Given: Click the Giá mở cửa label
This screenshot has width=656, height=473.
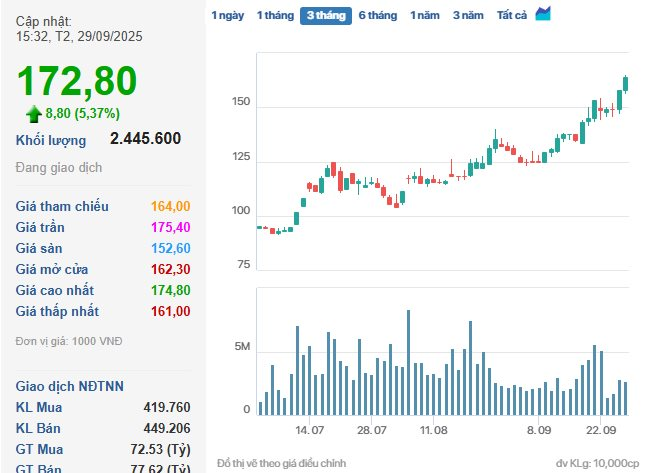Looking at the screenshot, I should click(52, 269).
